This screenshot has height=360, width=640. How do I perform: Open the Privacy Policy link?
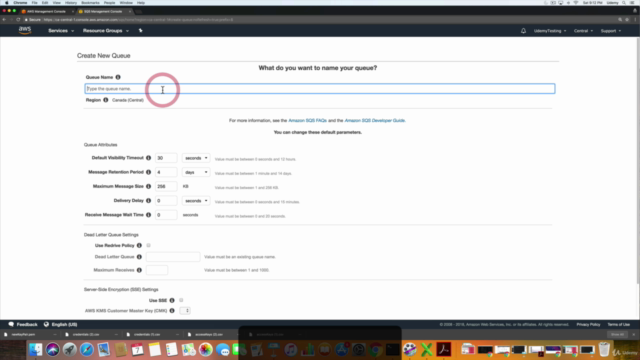pos(588,324)
